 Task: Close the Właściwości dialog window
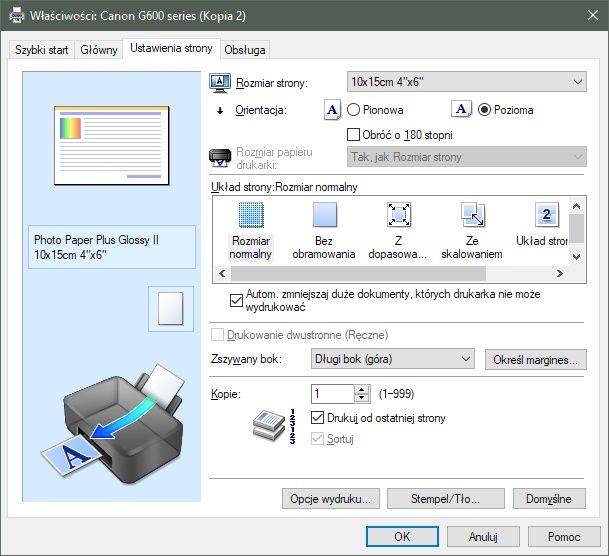[x=593, y=16]
